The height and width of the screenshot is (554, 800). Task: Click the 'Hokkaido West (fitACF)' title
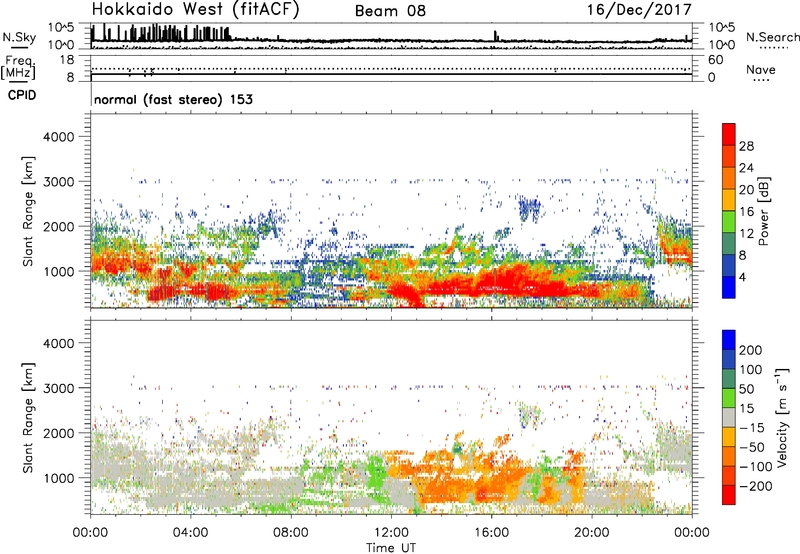click(x=195, y=10)
